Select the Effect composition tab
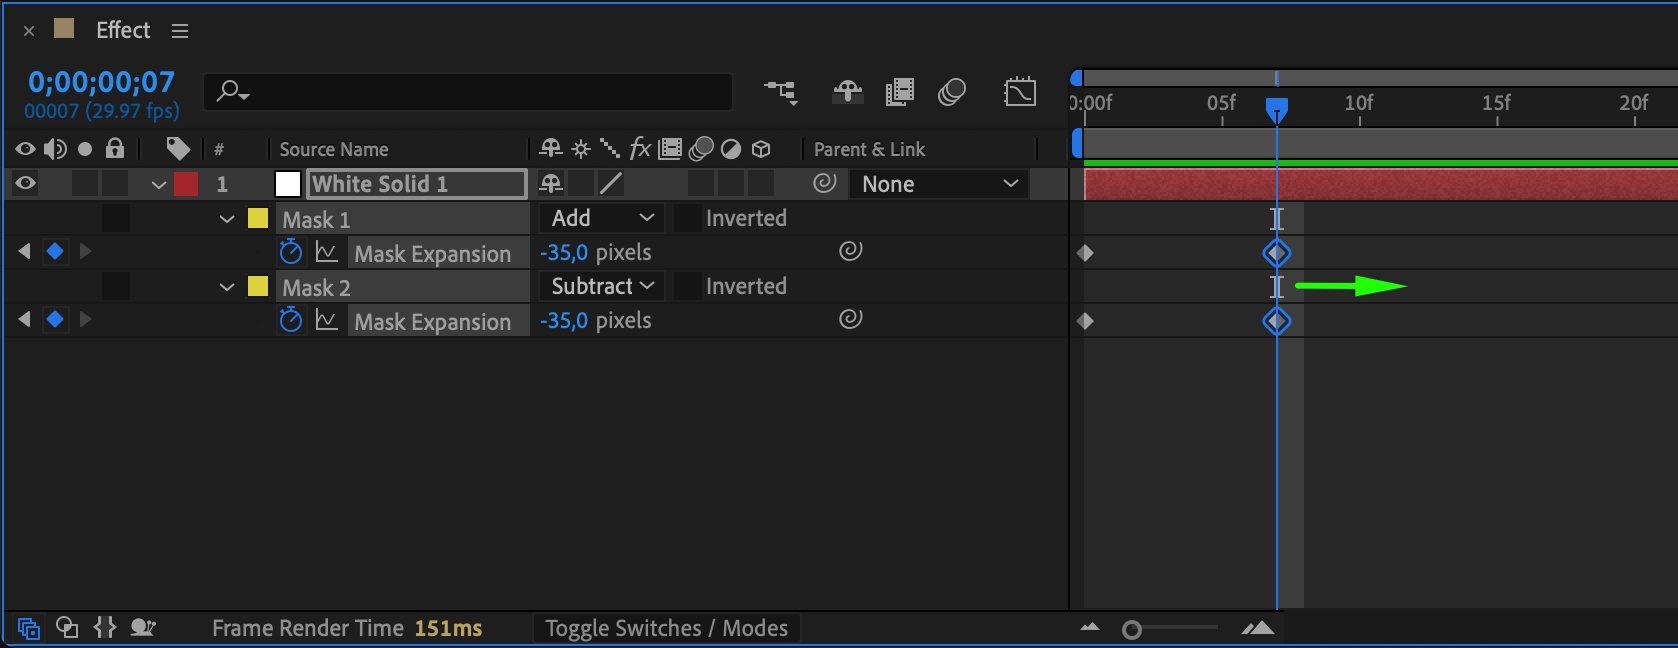The image size is (1678, 648). coord(122,30)
